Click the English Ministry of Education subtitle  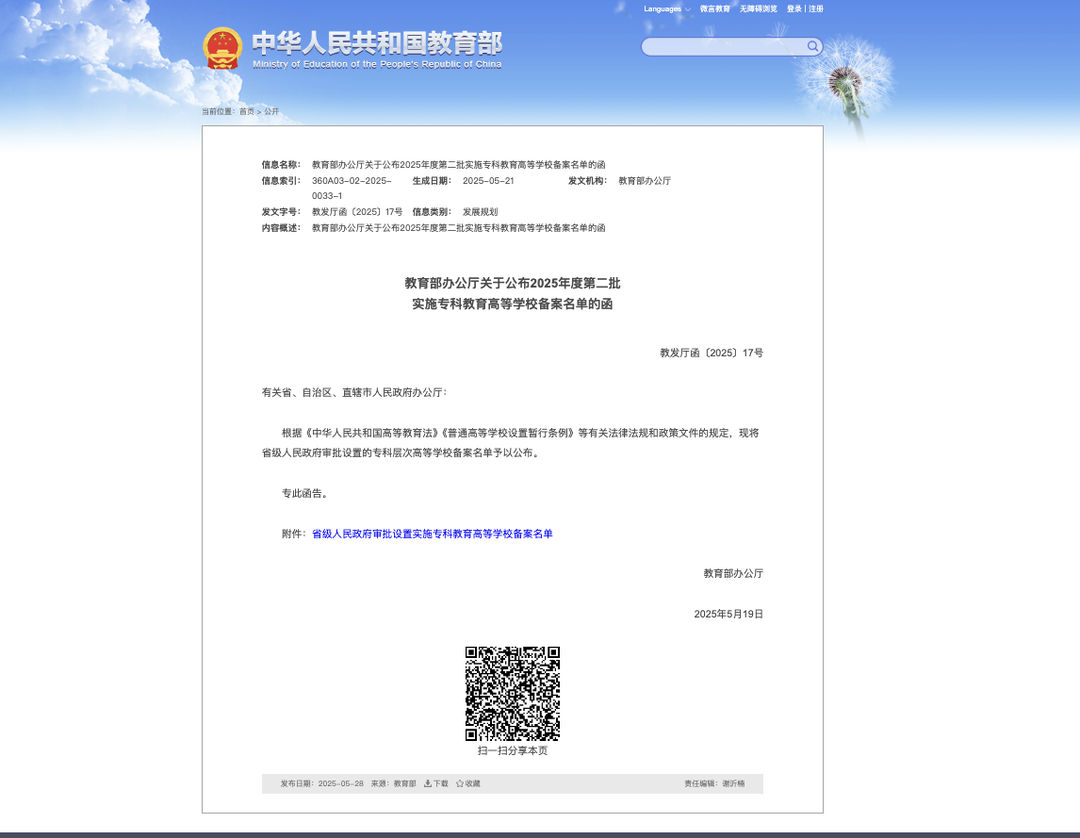tap(377, 65)
